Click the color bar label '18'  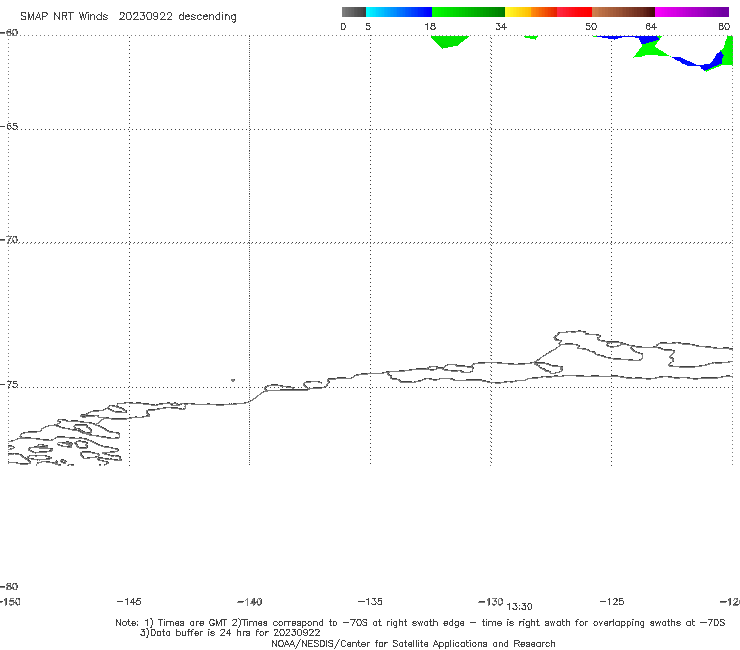click(x=430, y=26)
